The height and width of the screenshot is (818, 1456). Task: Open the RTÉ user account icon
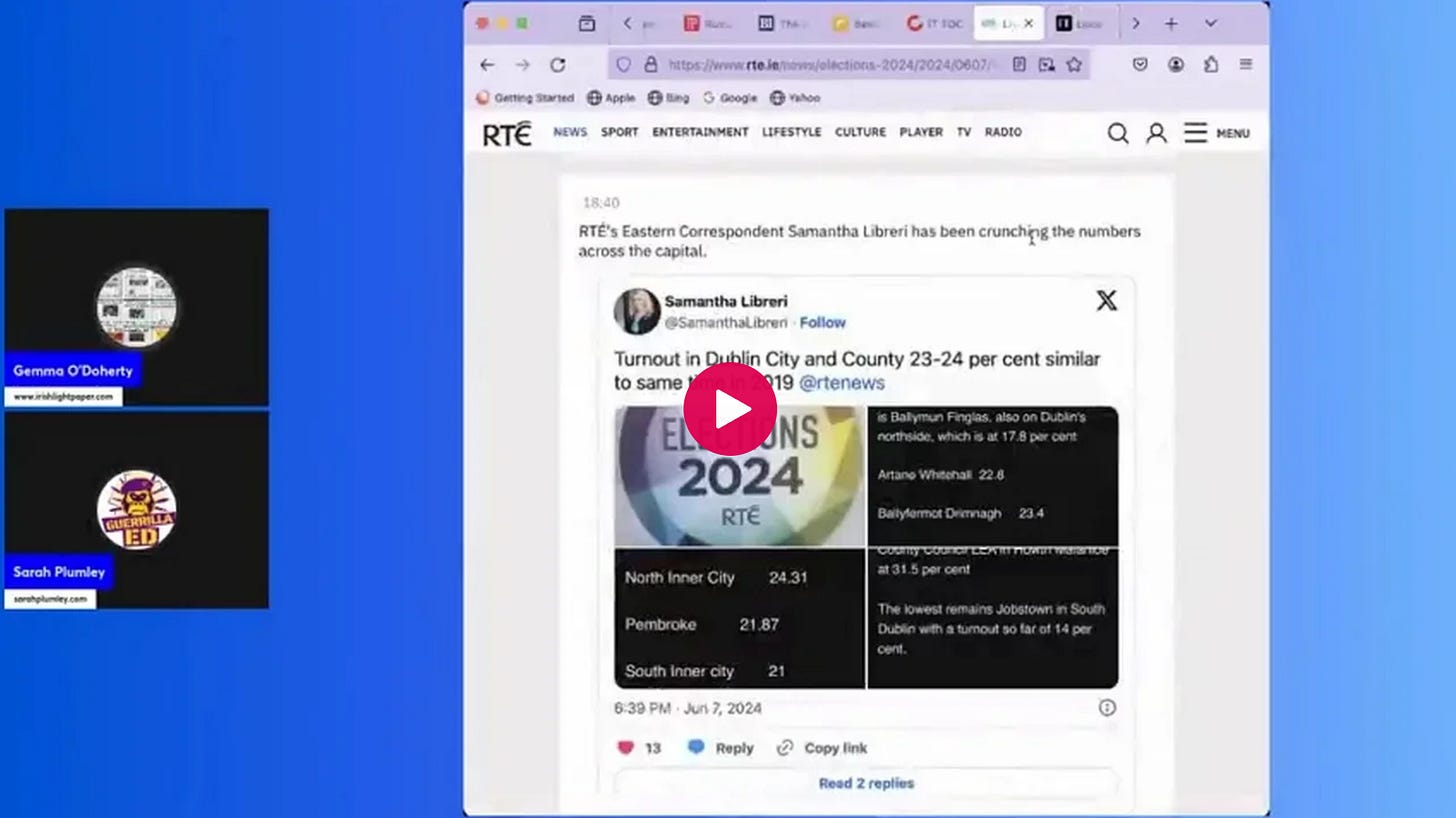coord(1156,133)
